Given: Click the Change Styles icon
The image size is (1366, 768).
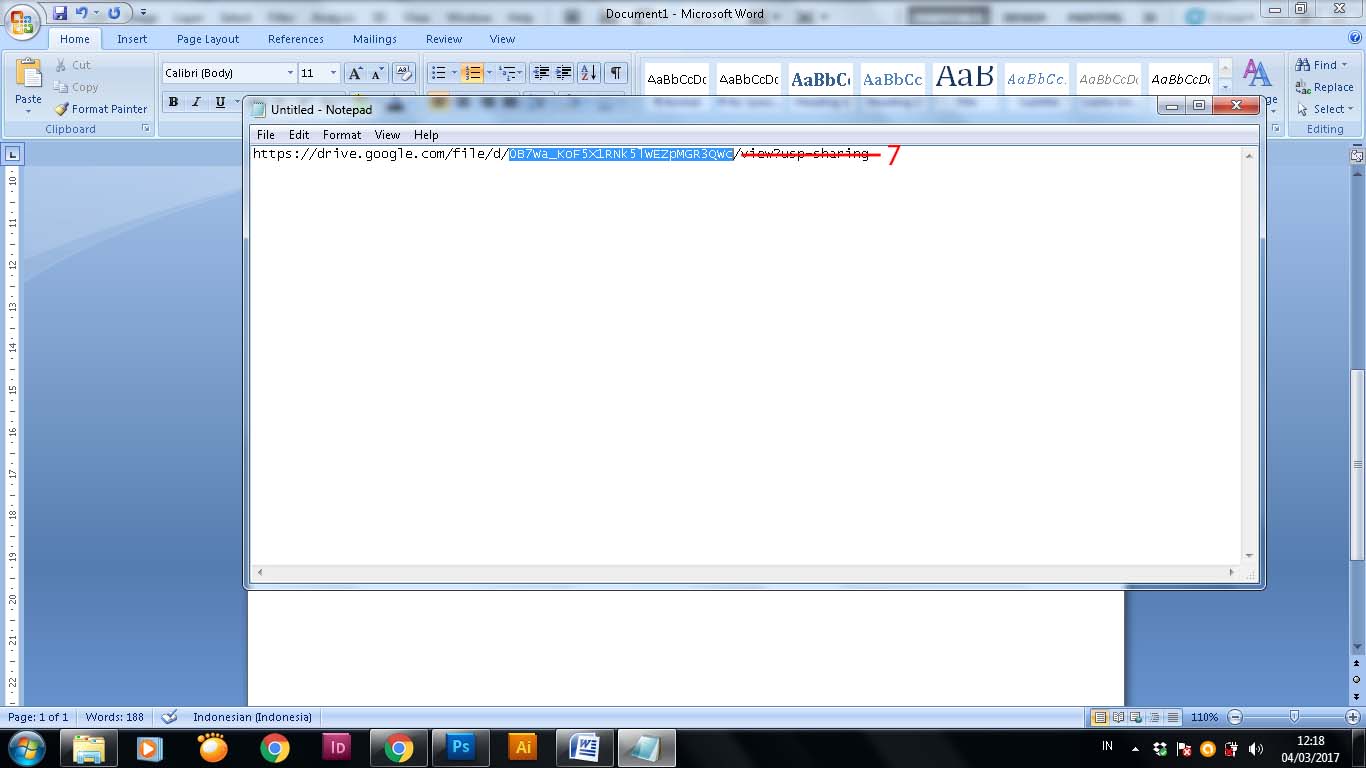Looking at the screenshot, I should (1257, 73).
